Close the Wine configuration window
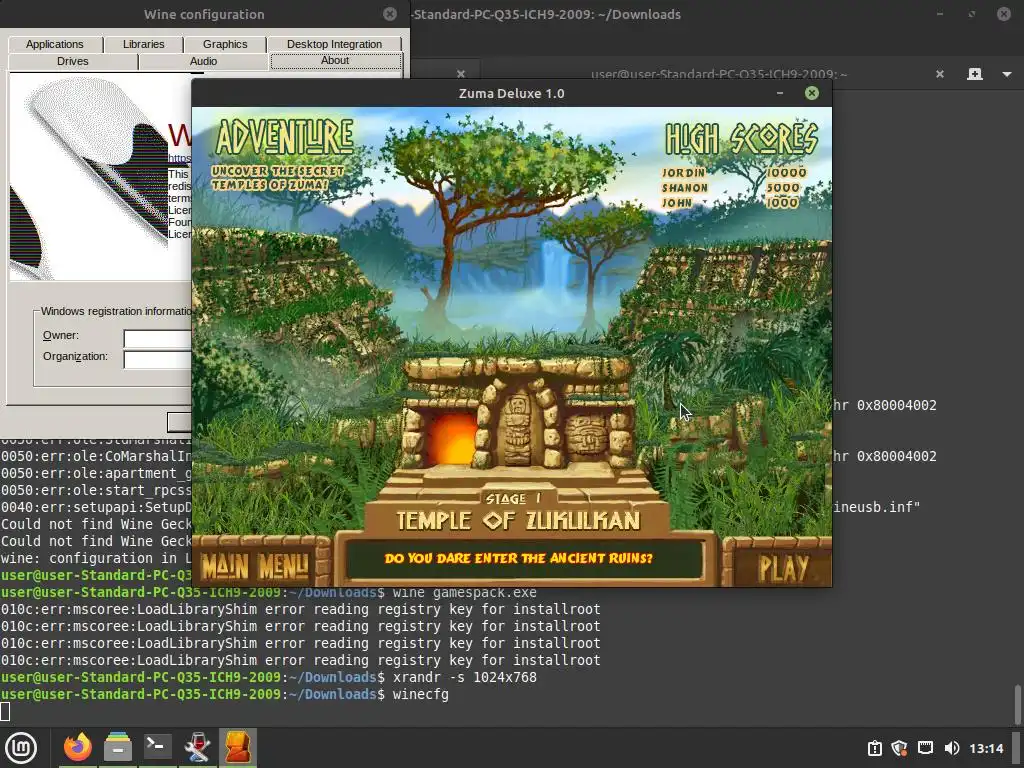Screen dimensions: 1024x768 click(x=390, y=14)
